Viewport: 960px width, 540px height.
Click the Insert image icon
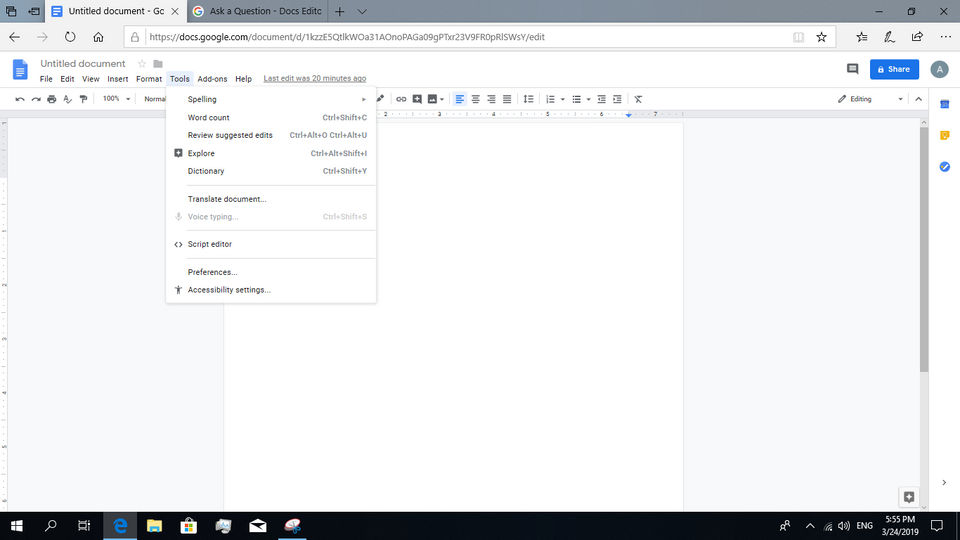pyautogui.click(x=432, y=99)
